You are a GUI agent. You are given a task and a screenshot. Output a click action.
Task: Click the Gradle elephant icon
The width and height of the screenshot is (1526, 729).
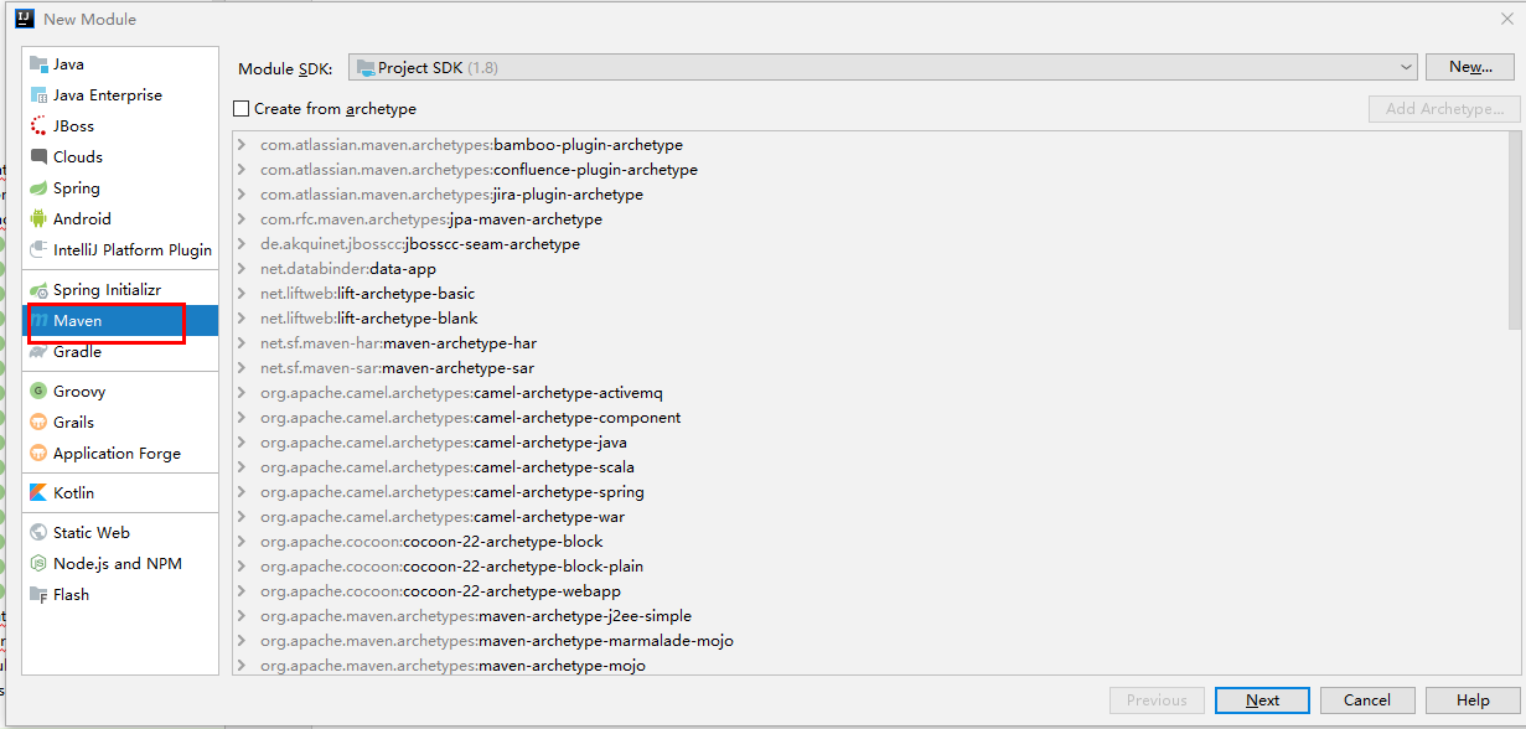[x=39, y=352]
